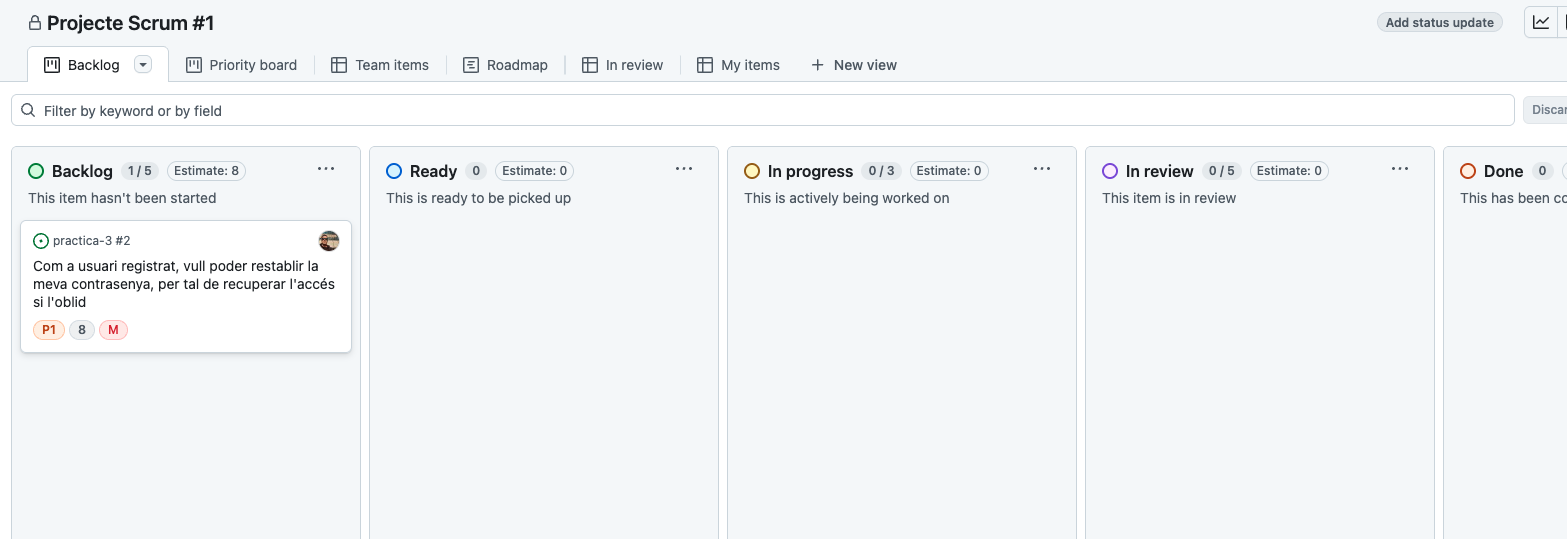Focus the Filter by keyword input field
Viewport: 1567px width, 539px height.
pyautogui.click(x=770, y=110)
